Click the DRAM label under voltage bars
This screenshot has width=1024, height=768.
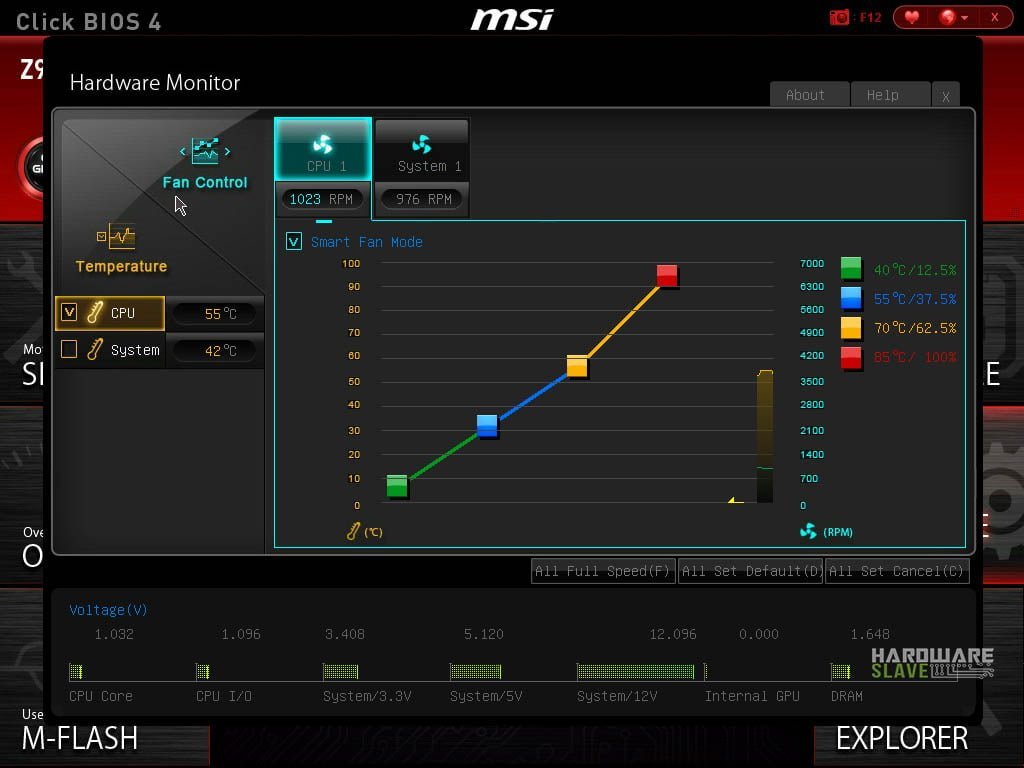point(847,696)
